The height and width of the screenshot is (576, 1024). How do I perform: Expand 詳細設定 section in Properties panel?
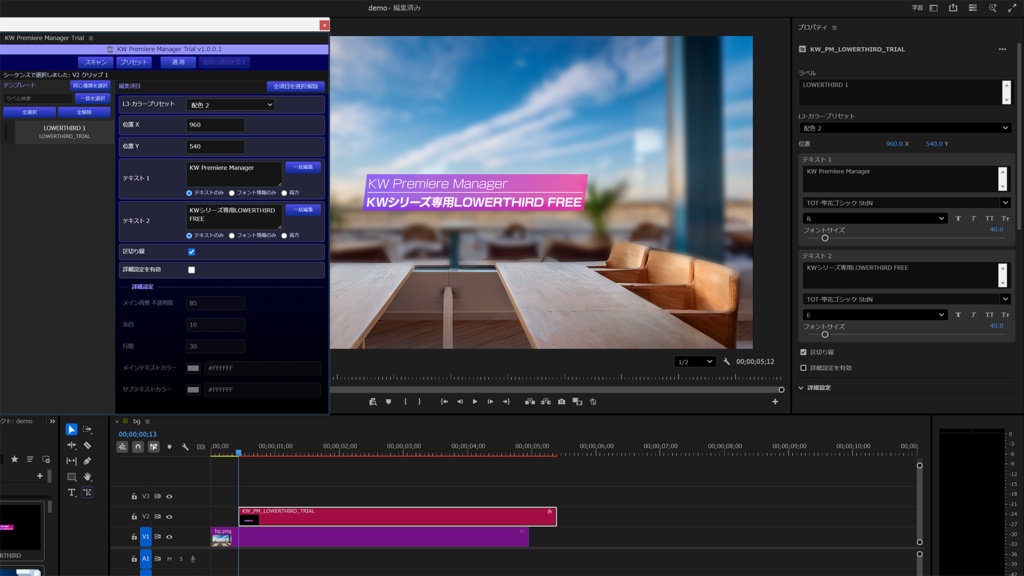[x=801, y=388]
